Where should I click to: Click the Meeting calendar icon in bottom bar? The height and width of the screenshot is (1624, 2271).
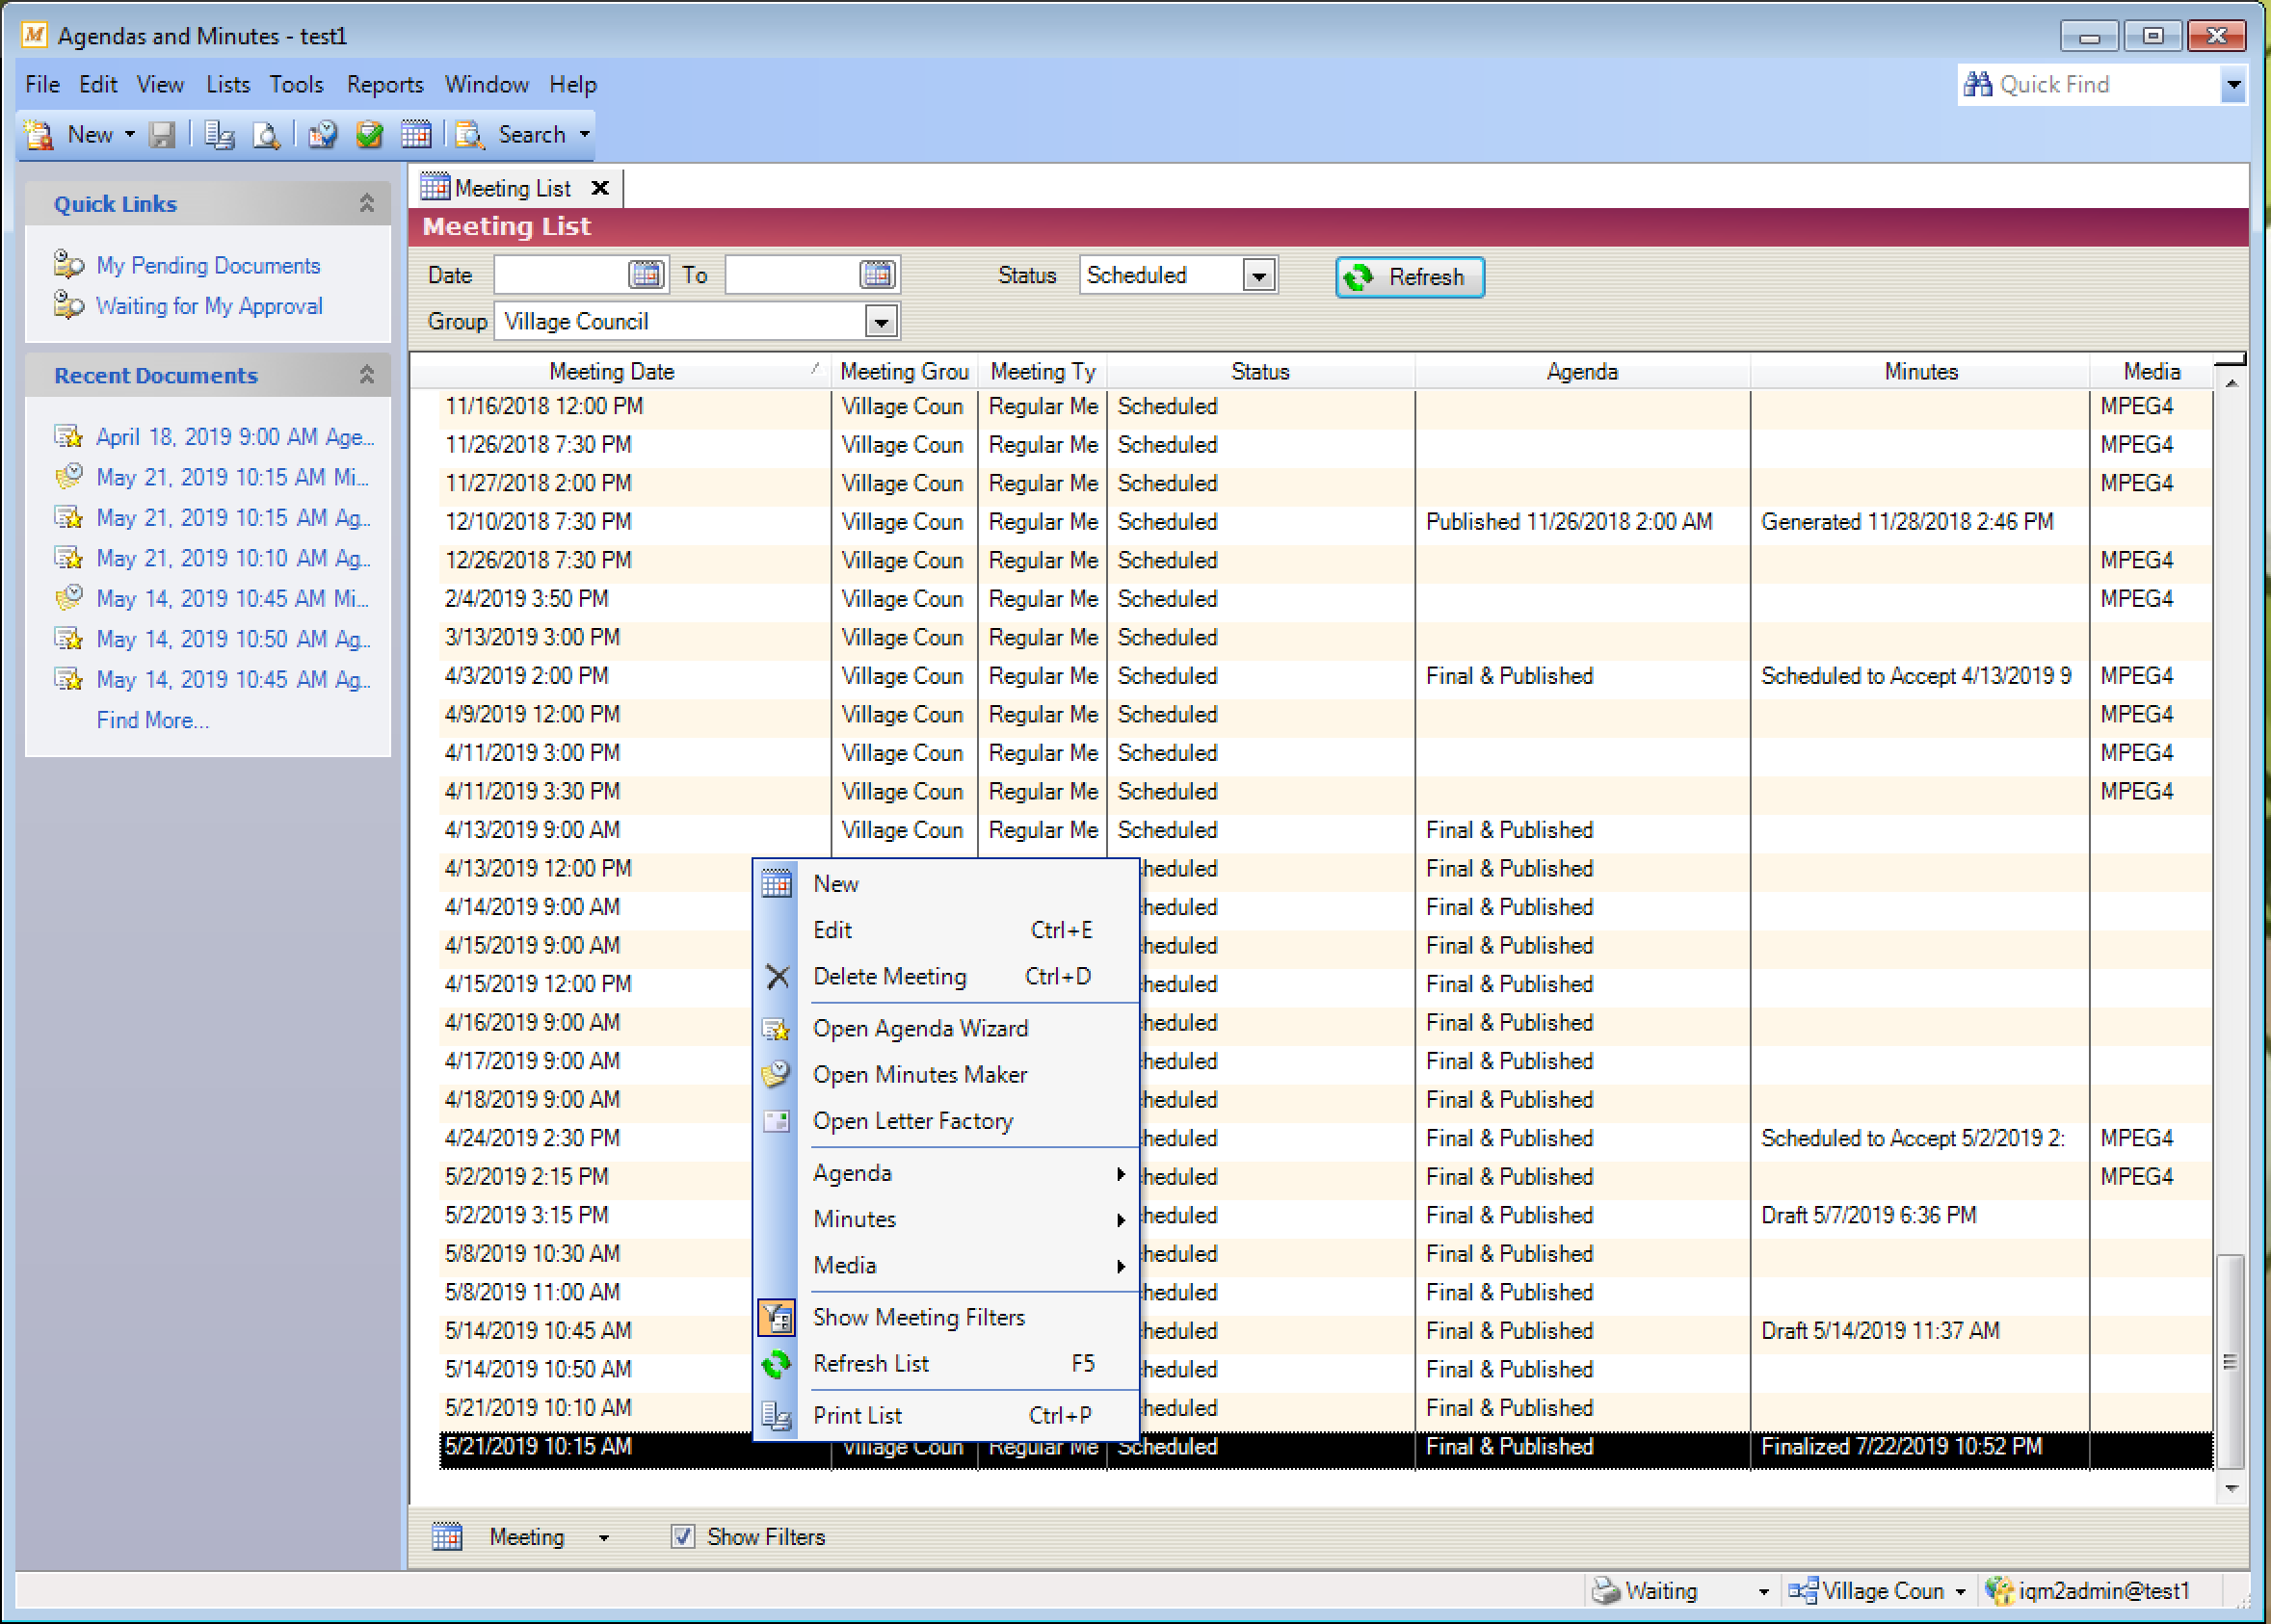pos(447,1536)
